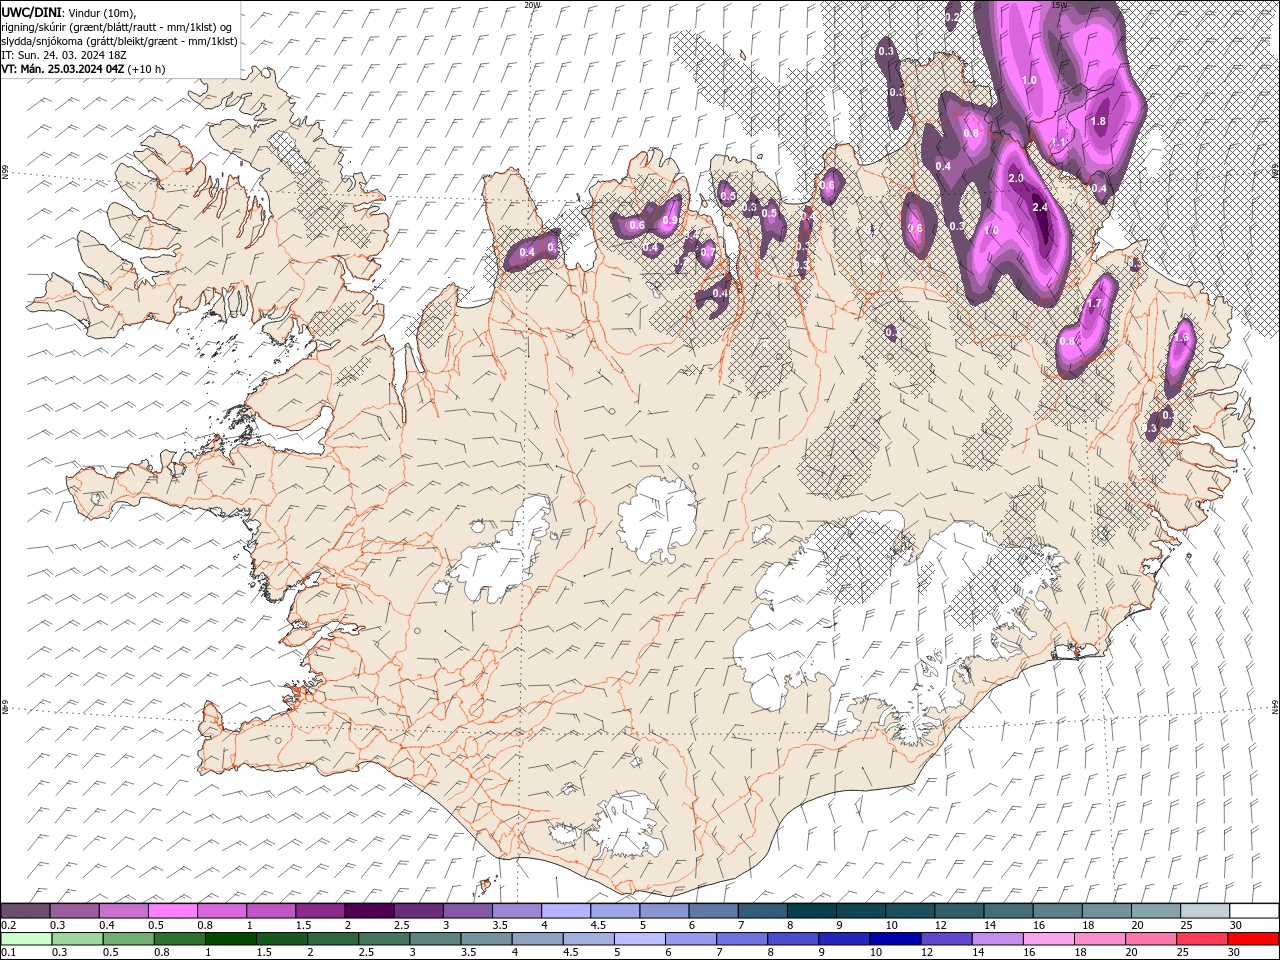Click palest green lower legend swatch at 0.1
Image resolution: width=1280 pixels, height=960 pixels.
click(x=26, y=939)
